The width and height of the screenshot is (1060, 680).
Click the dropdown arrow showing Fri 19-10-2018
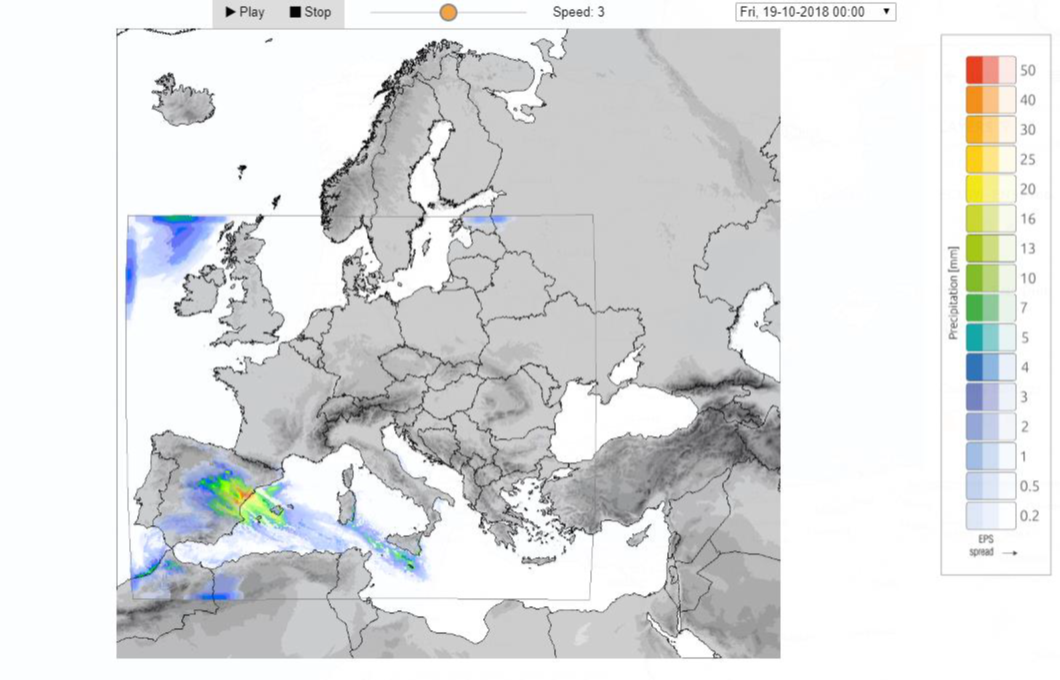tap(884, 12)
